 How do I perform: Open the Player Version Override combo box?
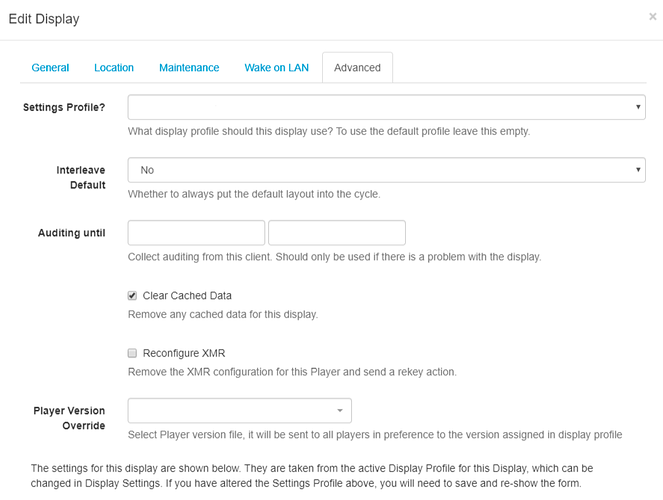click(240, 411)
